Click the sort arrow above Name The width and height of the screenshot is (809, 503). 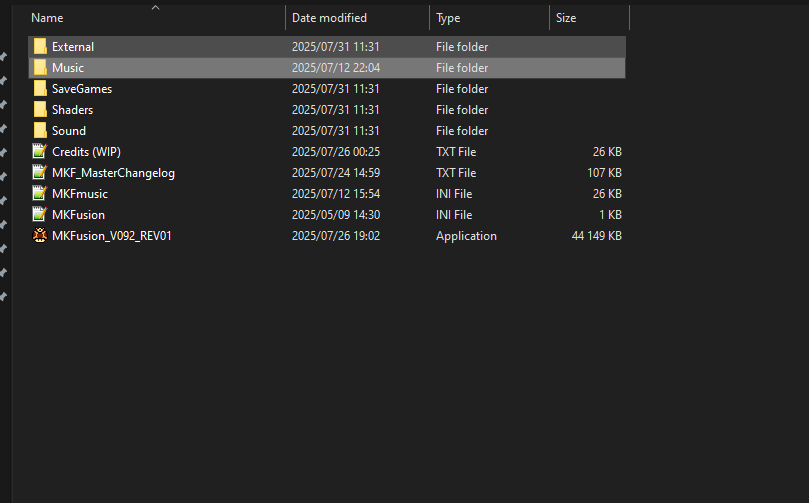pyautogui.click(x=155, y=8)
